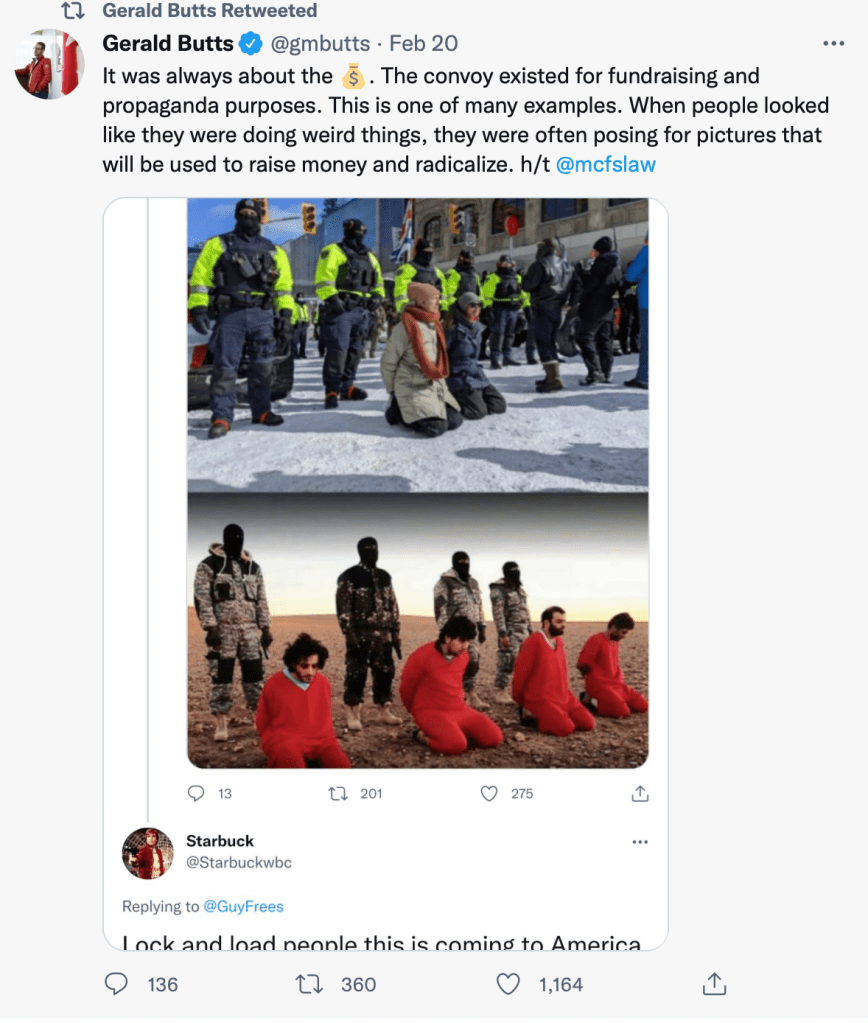This screenshot has height=1023, width=868.
Task: Retweet the Gerald Butts tweet with 360 retweets
Action: click(309, 984)
